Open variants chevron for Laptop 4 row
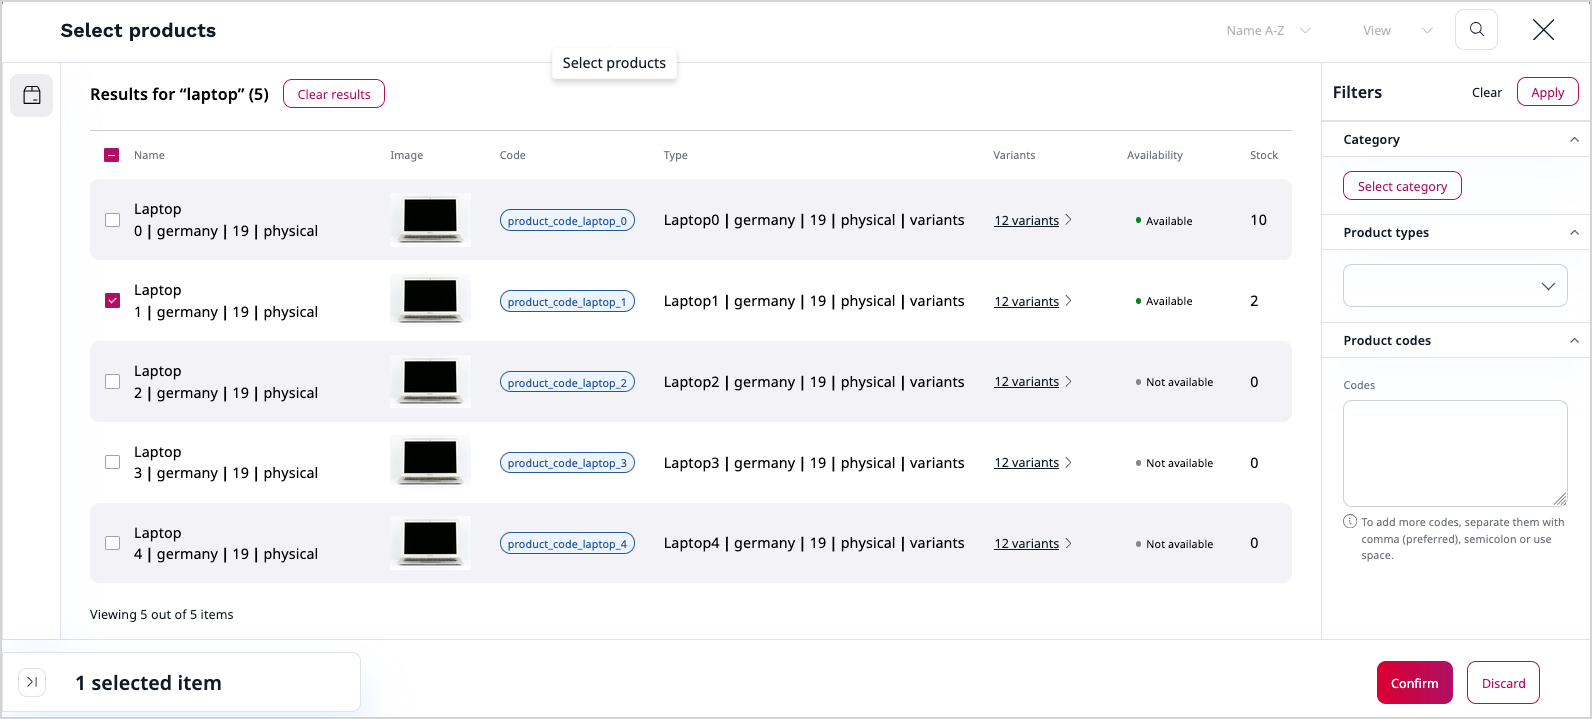 click(x=1069, y=543)
